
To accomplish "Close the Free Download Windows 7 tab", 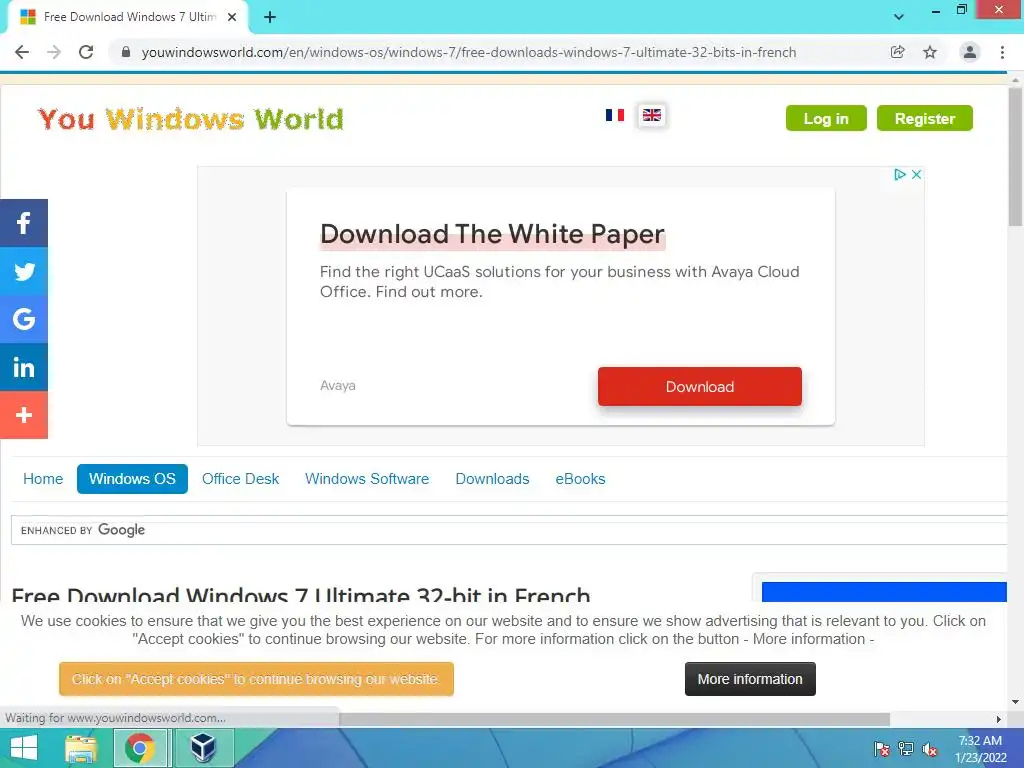I will tap(232, 18).
